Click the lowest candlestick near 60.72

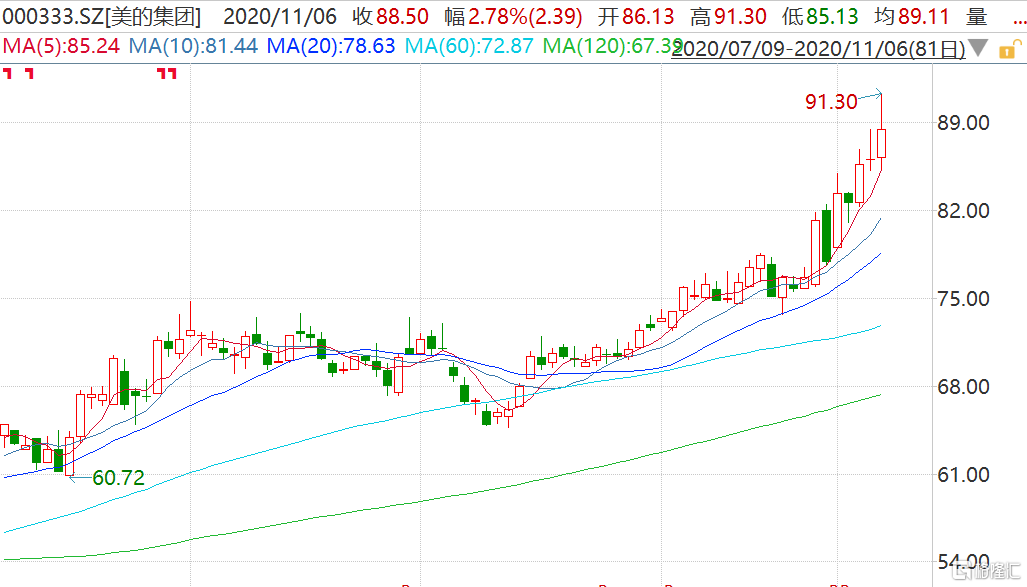coord(69,456)
